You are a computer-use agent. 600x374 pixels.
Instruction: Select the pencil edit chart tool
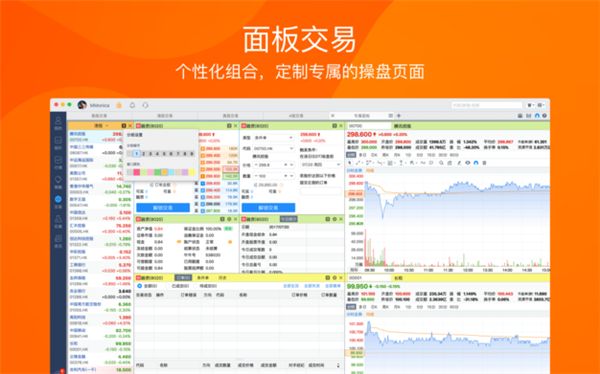click(x=459, y=163)
